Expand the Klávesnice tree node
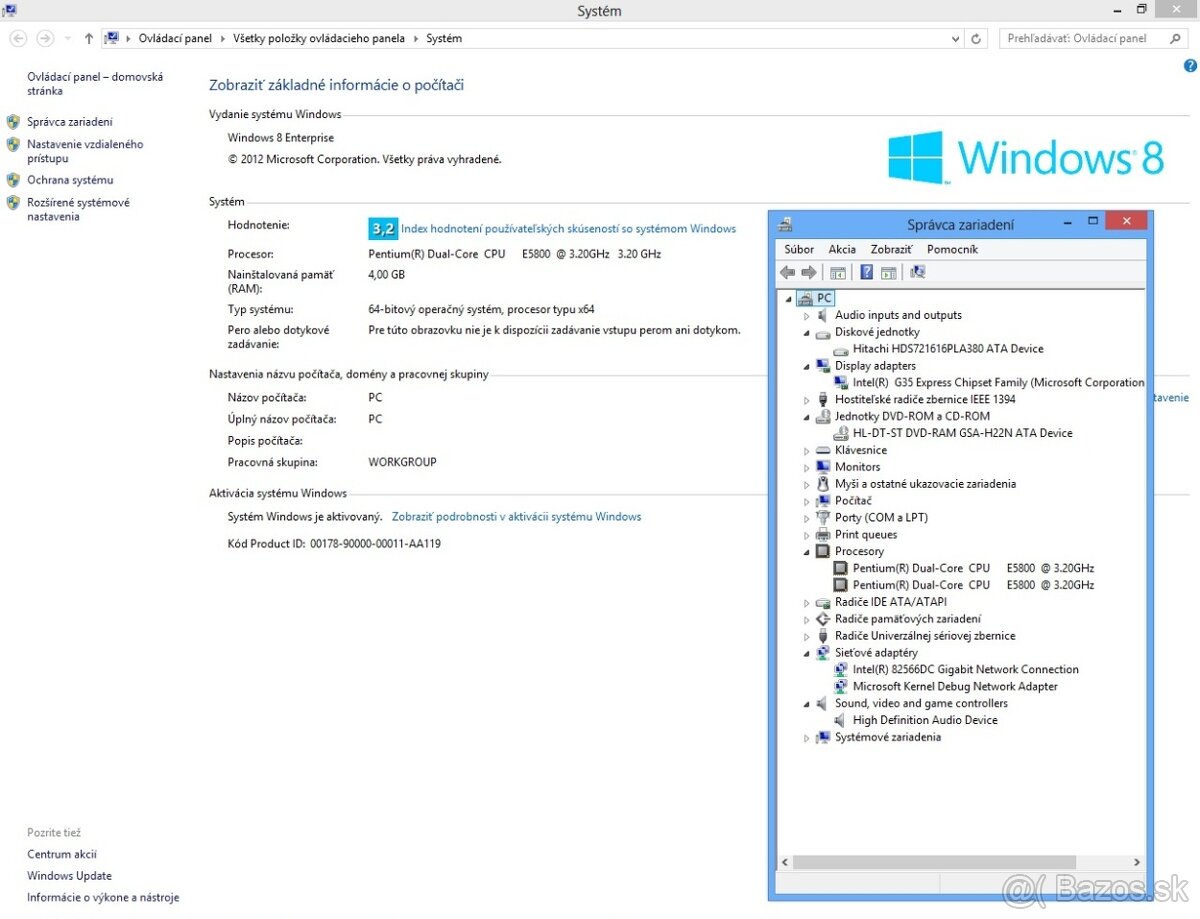Viewport: 1200px width, 919px height. tap(807, 449)
